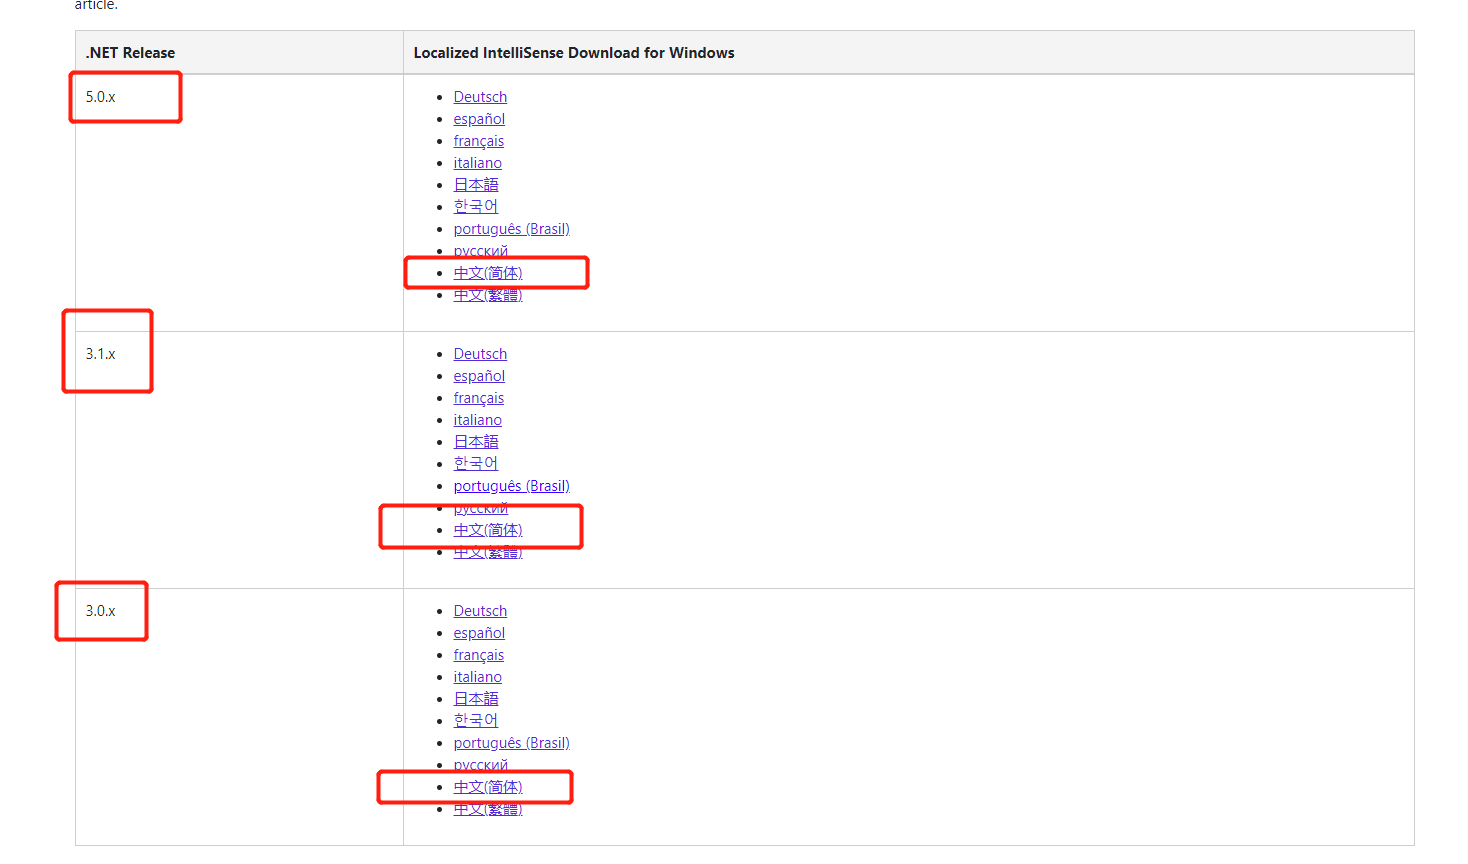Viewport: 1468px width, 864px height.
Task: Click the 3.0.x release cell text
Action: click(x=100, y=611)
